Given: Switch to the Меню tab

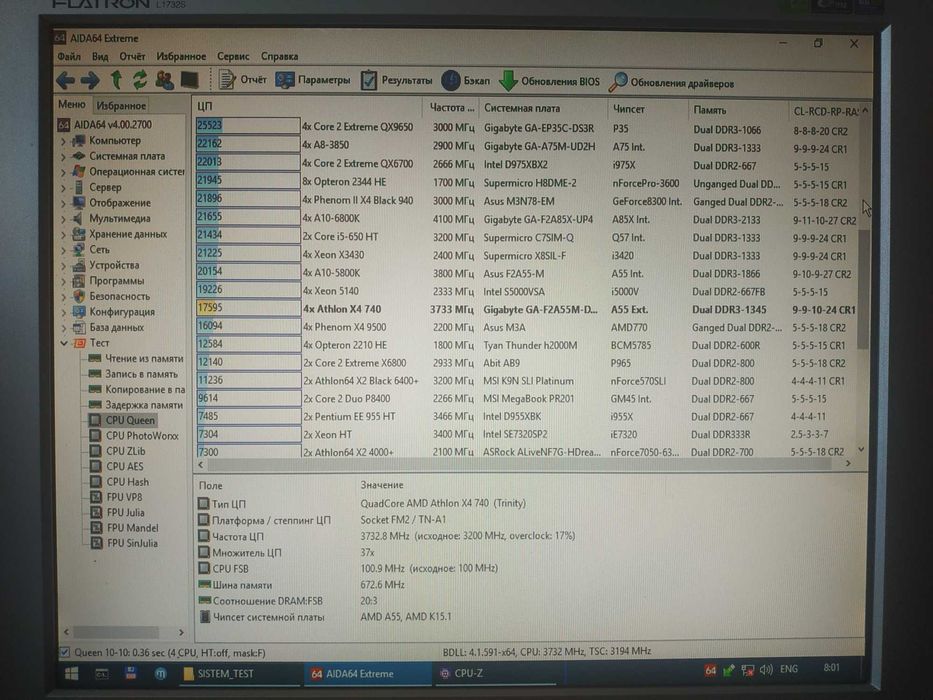Looking at the screenshot, I should [72, 104].
